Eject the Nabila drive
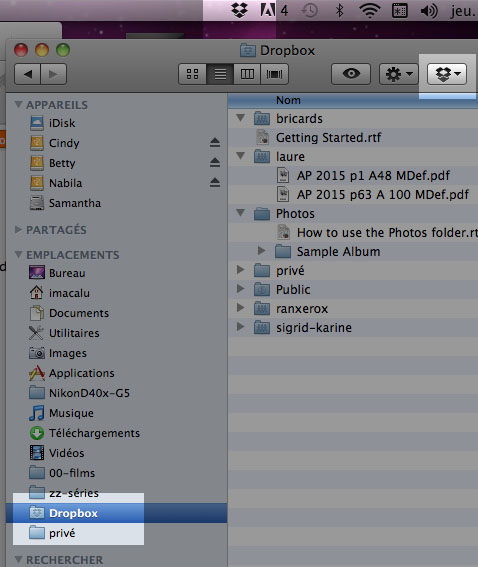Screen dimensions: 478x567 (x=215, y=183)
